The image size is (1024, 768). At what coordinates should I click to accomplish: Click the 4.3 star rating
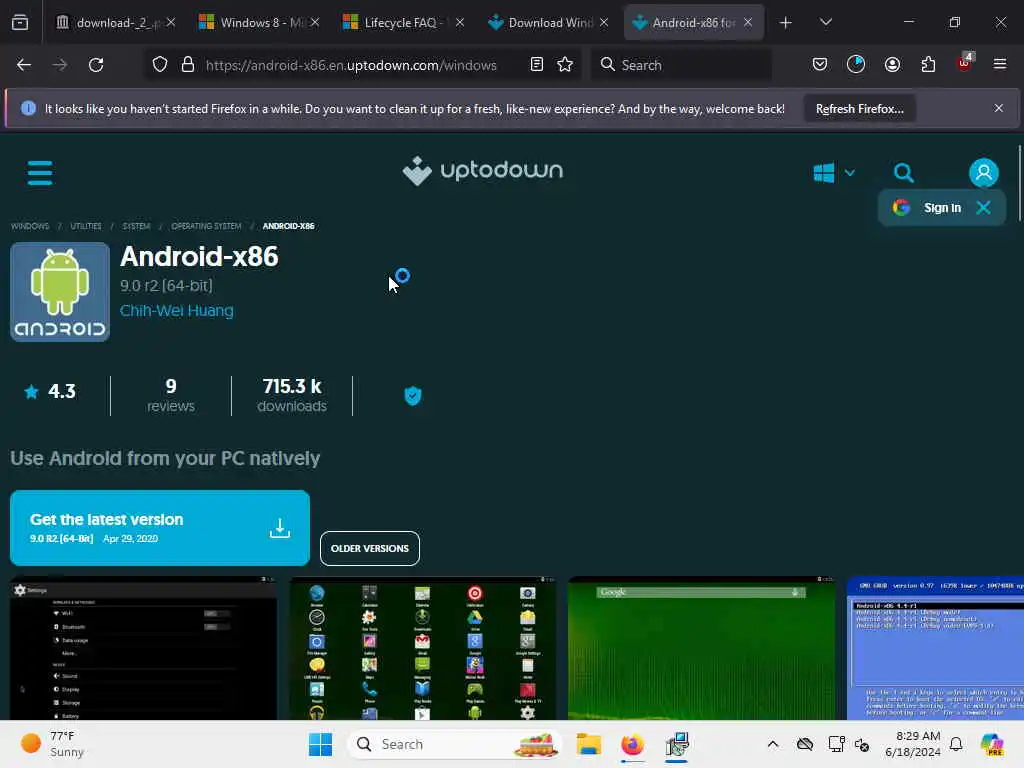(50, 391)
